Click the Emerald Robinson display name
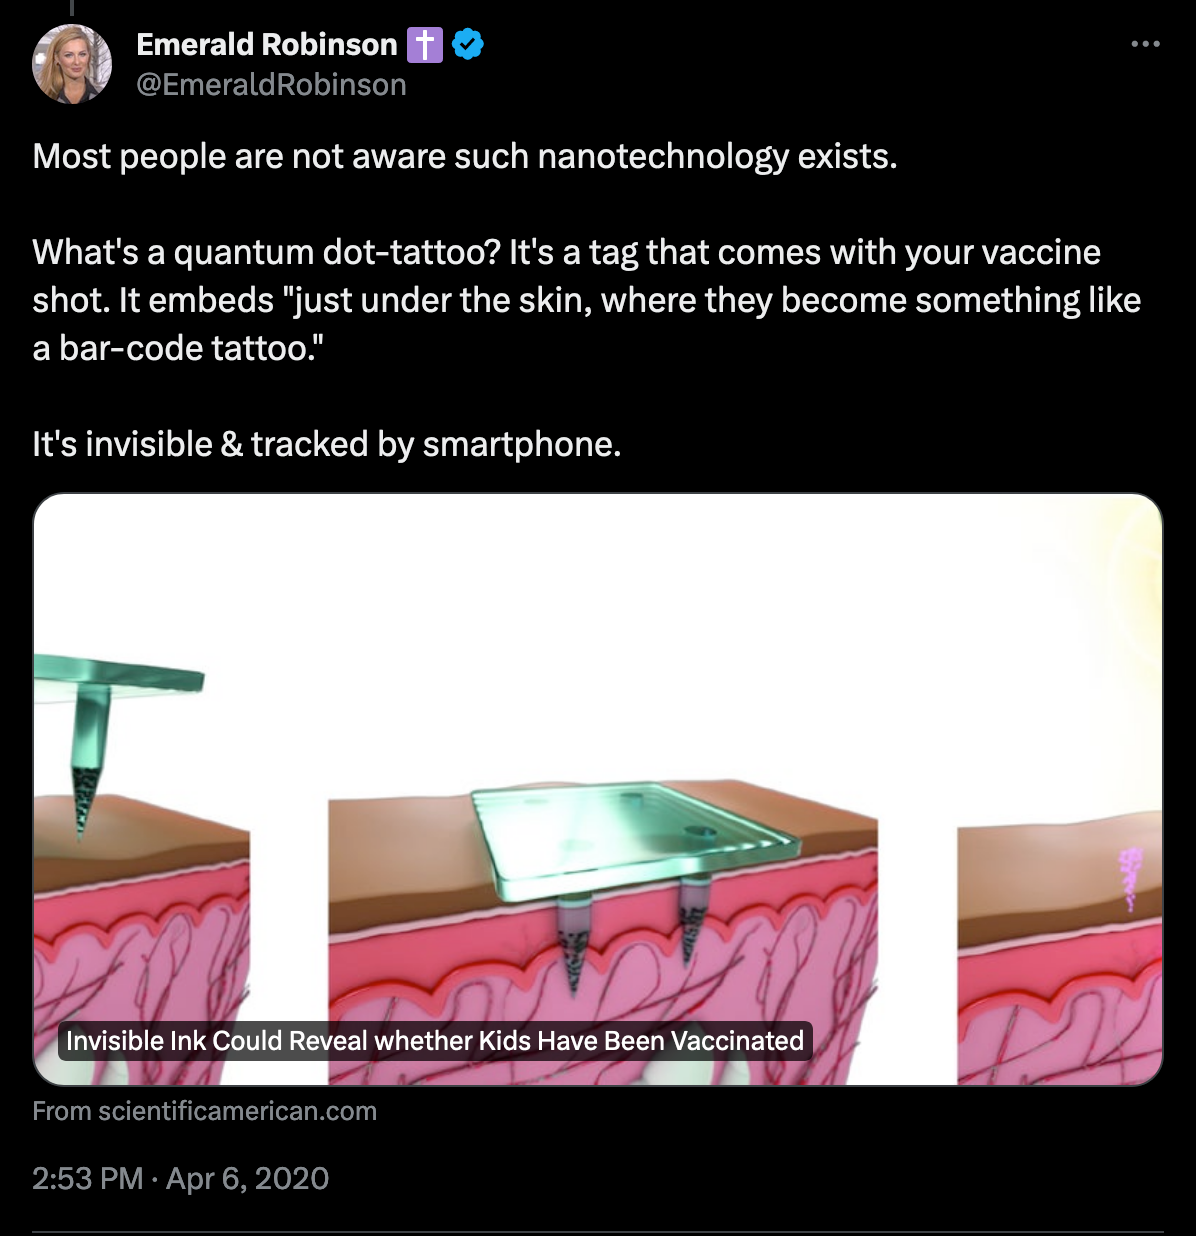This screenshot has width=1196, height=1236. pos(267,45)
